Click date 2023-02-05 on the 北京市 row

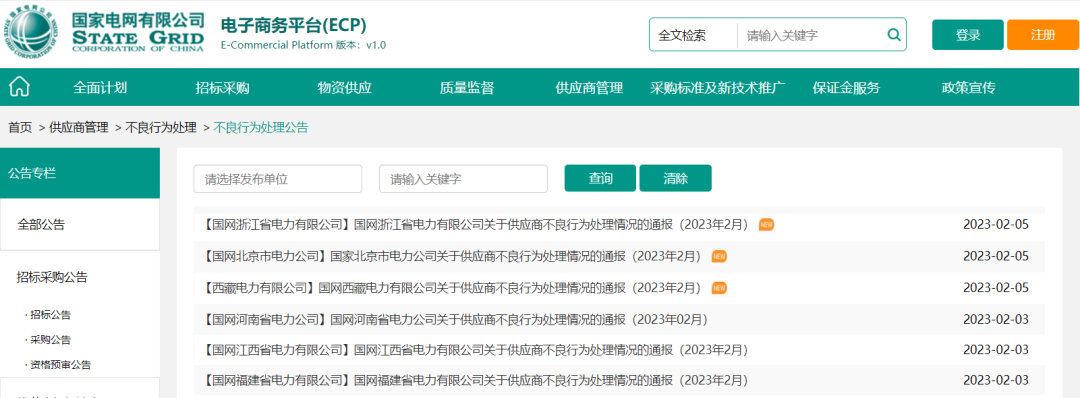point(996,256)
